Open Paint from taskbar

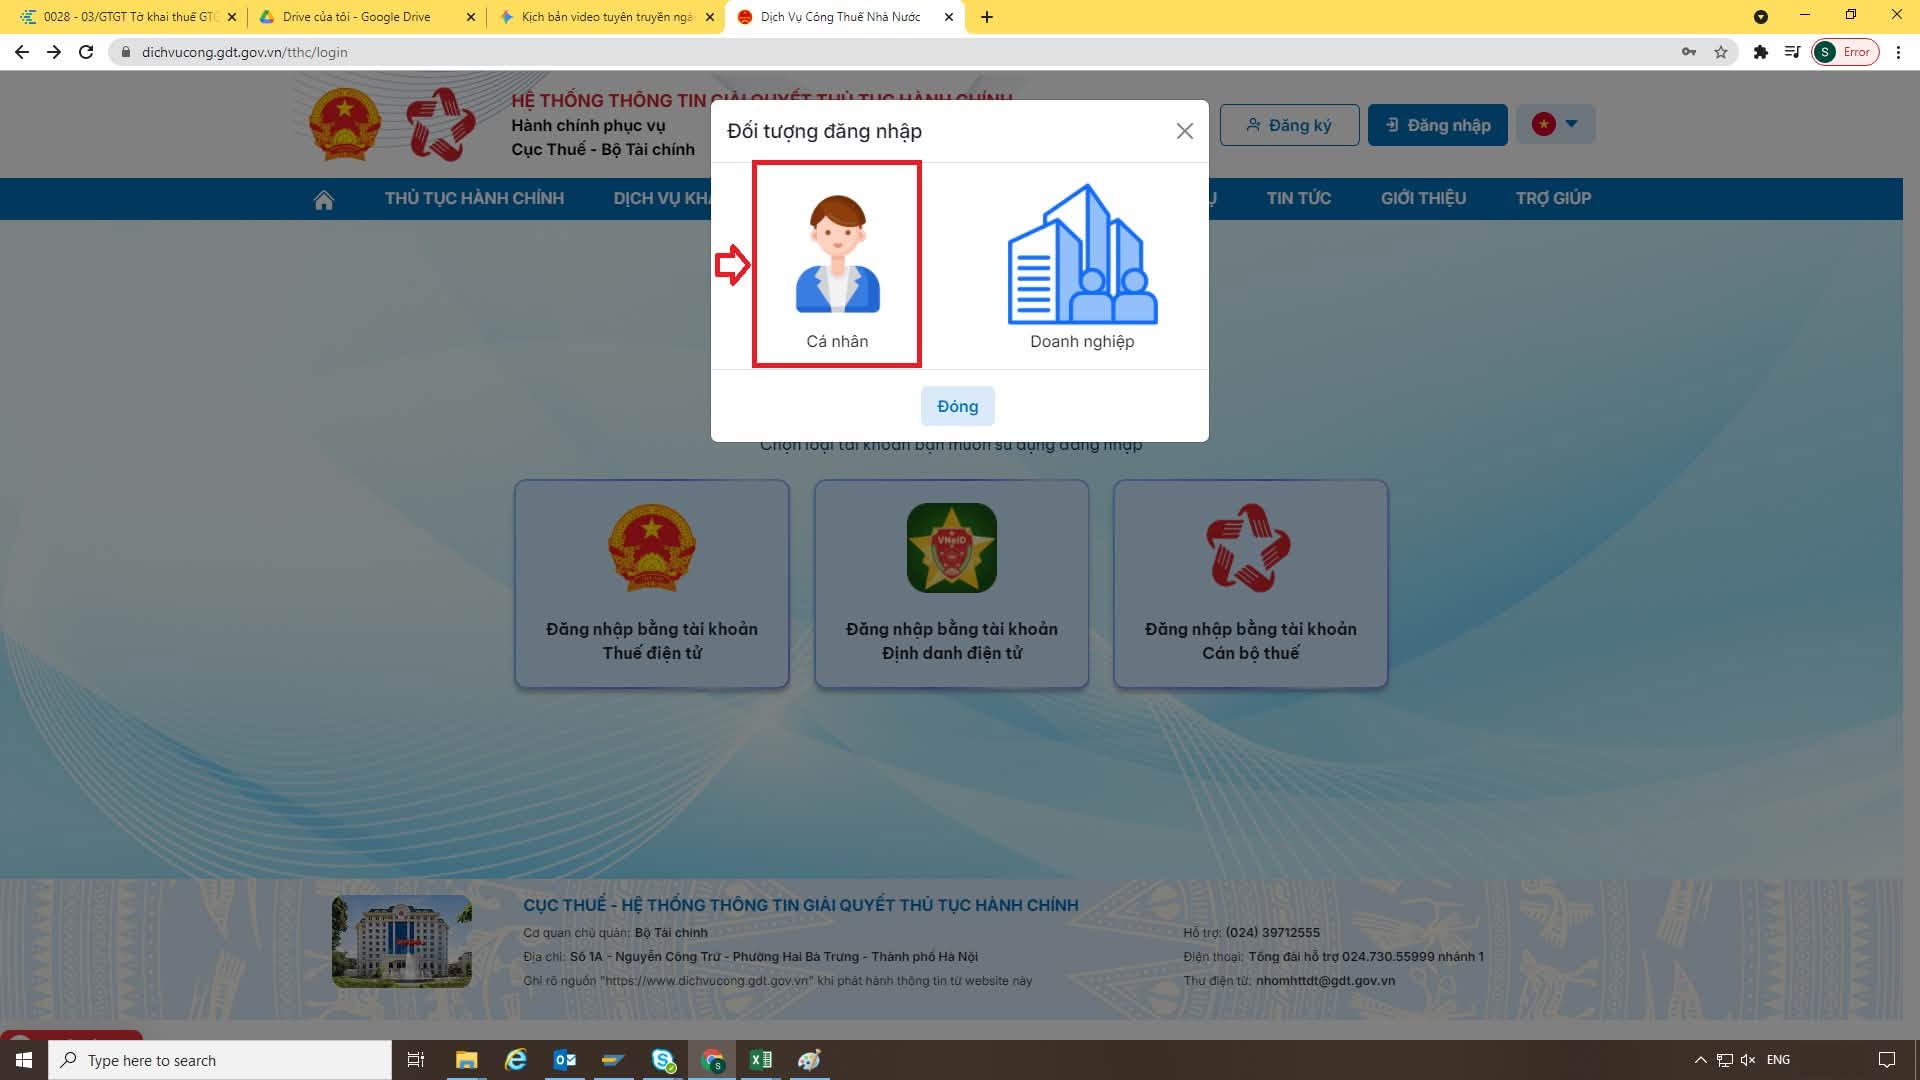(x=810, y=1060)
